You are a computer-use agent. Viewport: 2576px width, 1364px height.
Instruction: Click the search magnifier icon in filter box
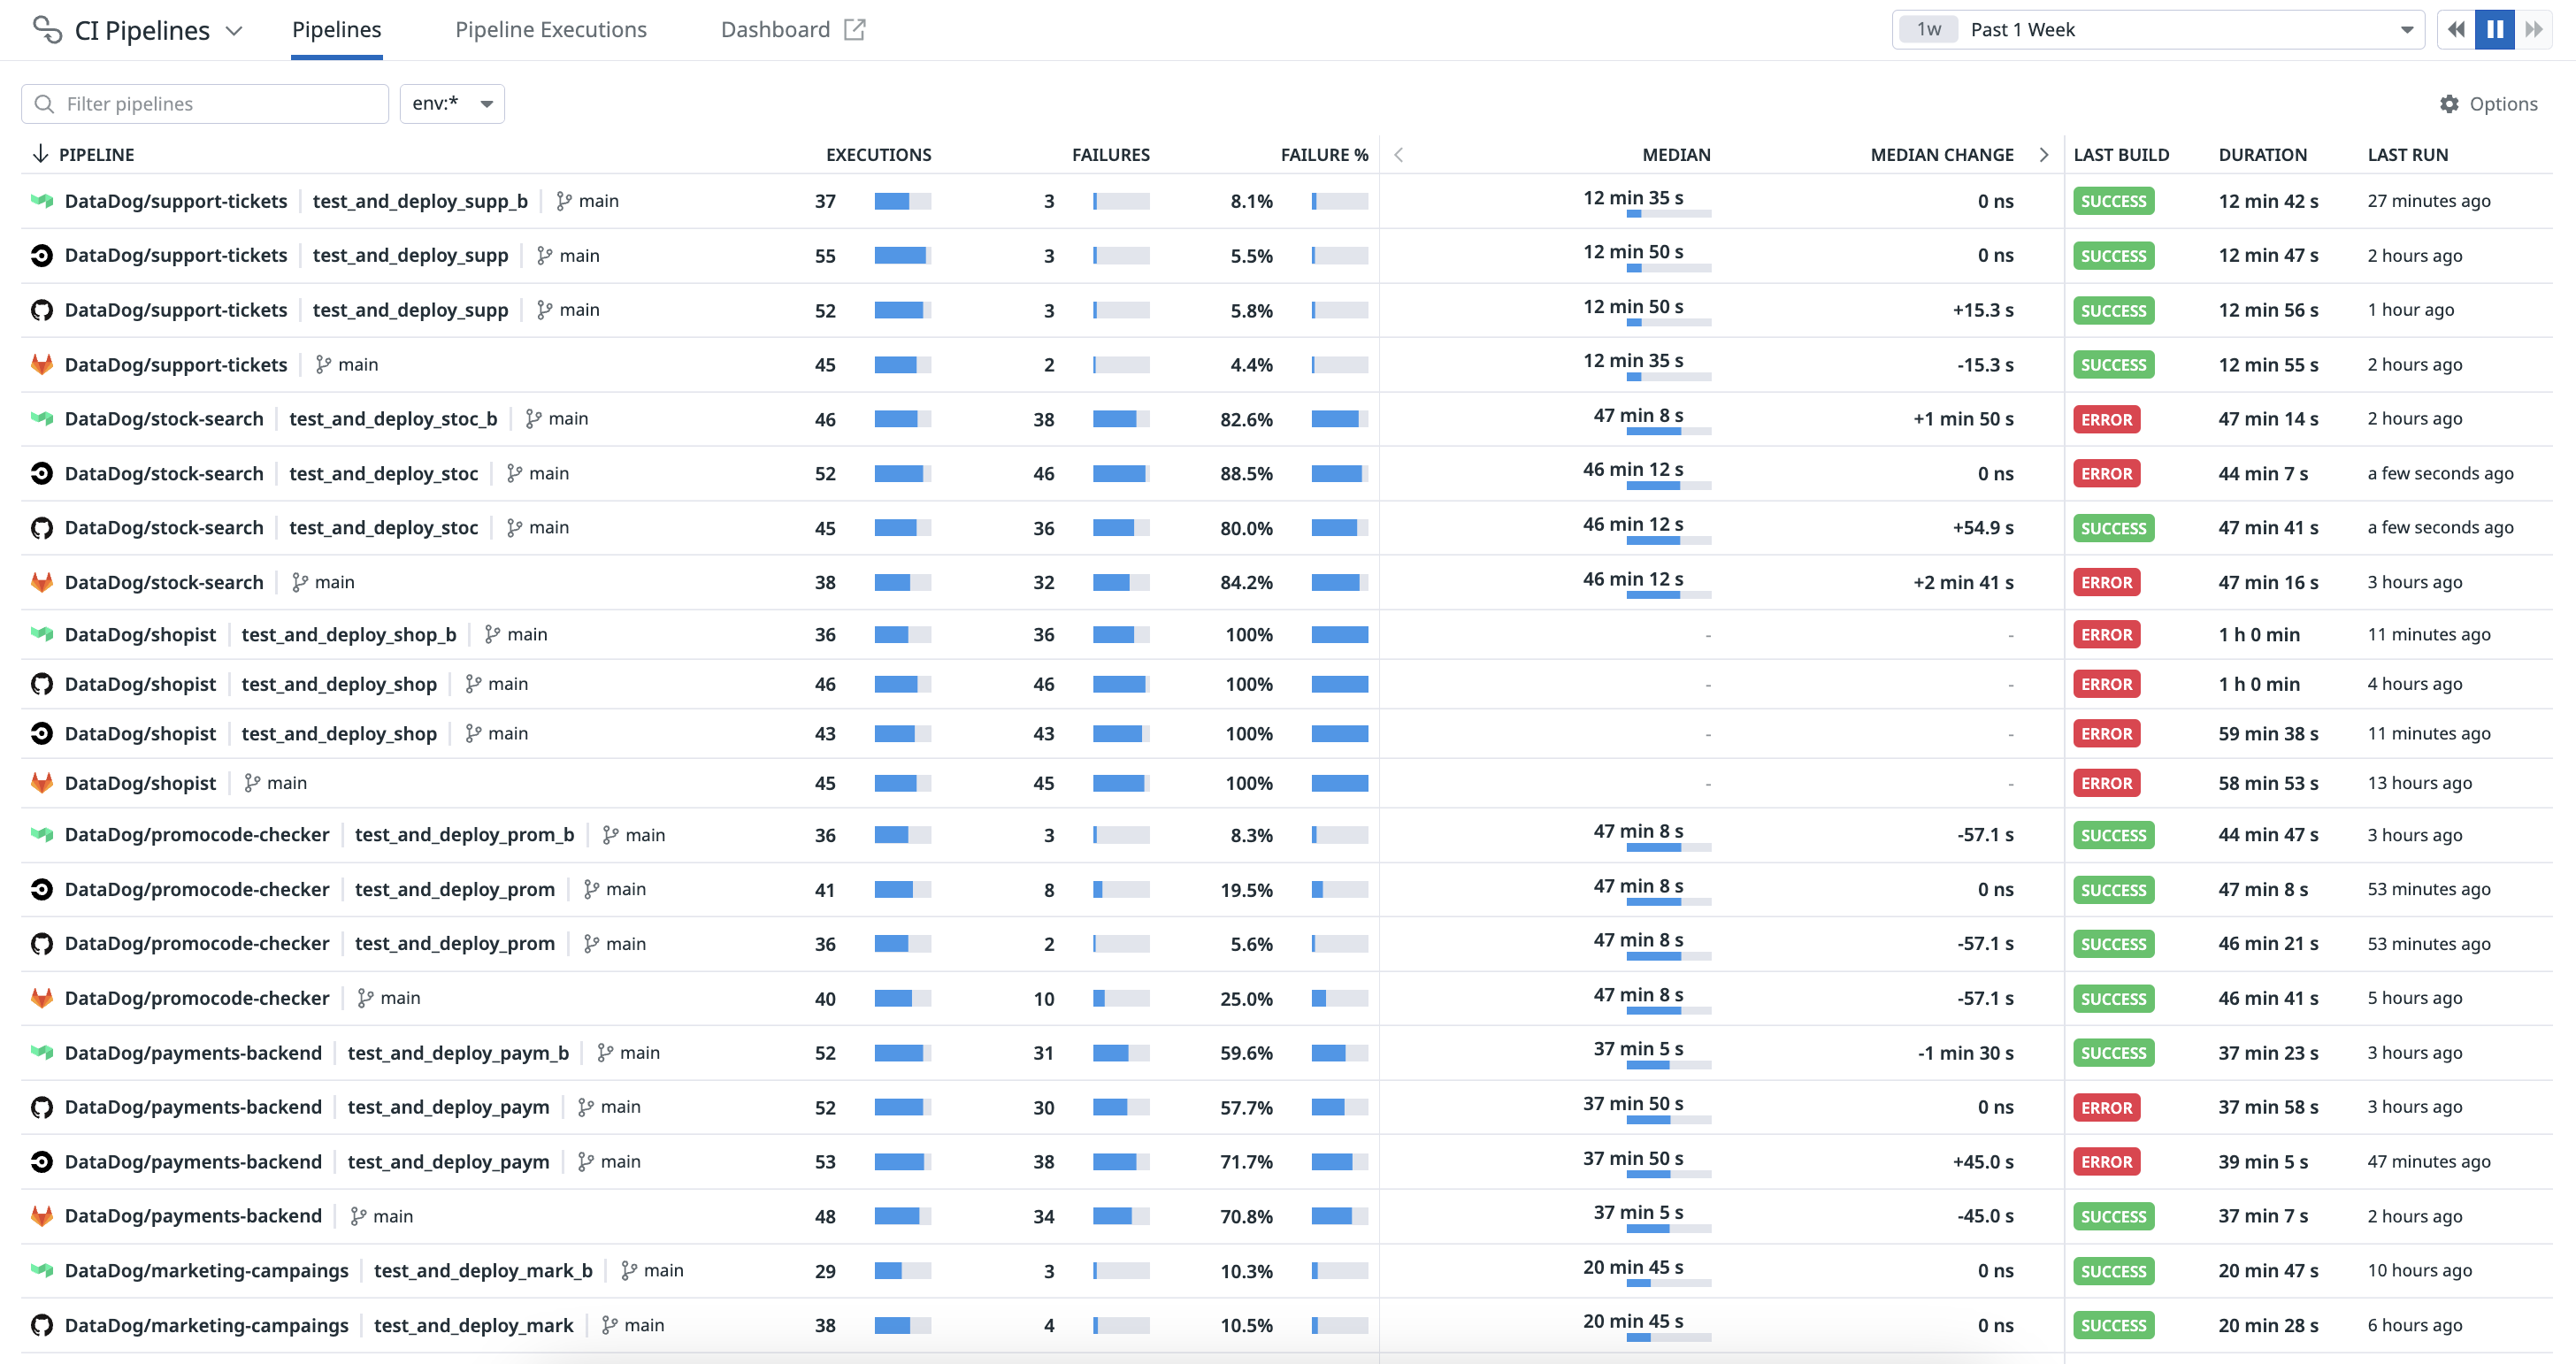click(44, 104)
